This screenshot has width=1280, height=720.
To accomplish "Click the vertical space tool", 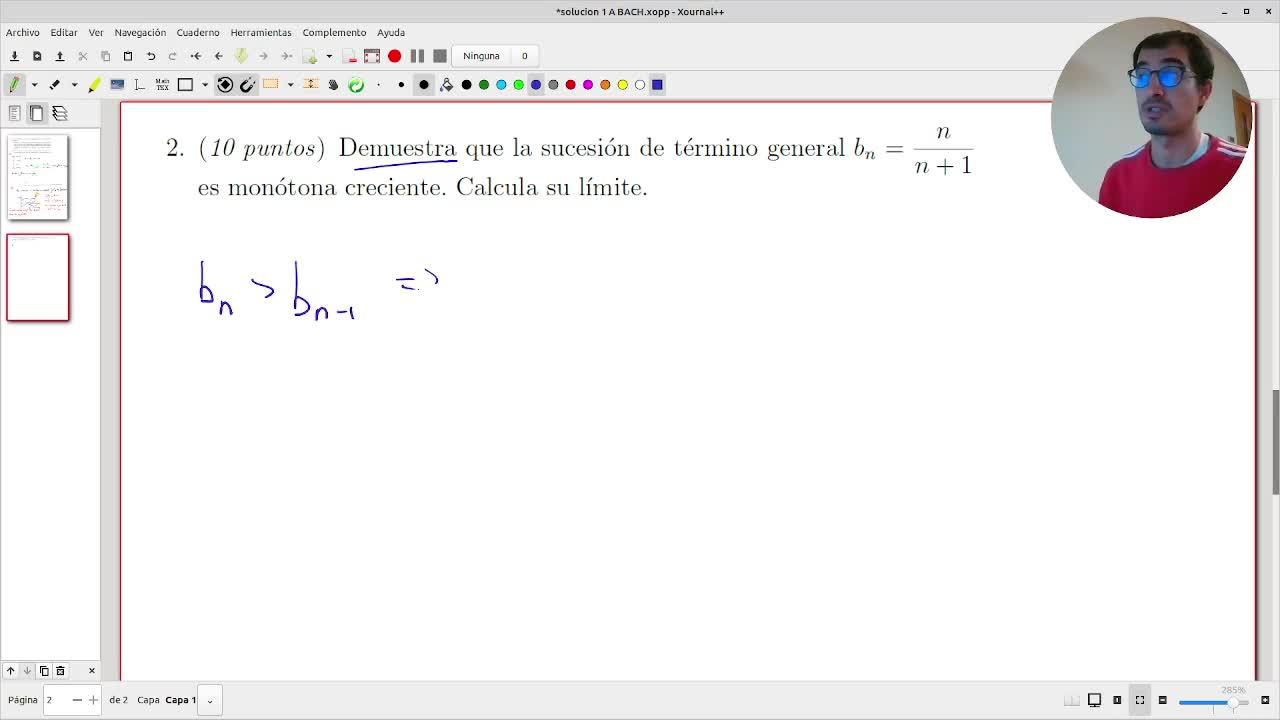I will click(x=310, y=85).
